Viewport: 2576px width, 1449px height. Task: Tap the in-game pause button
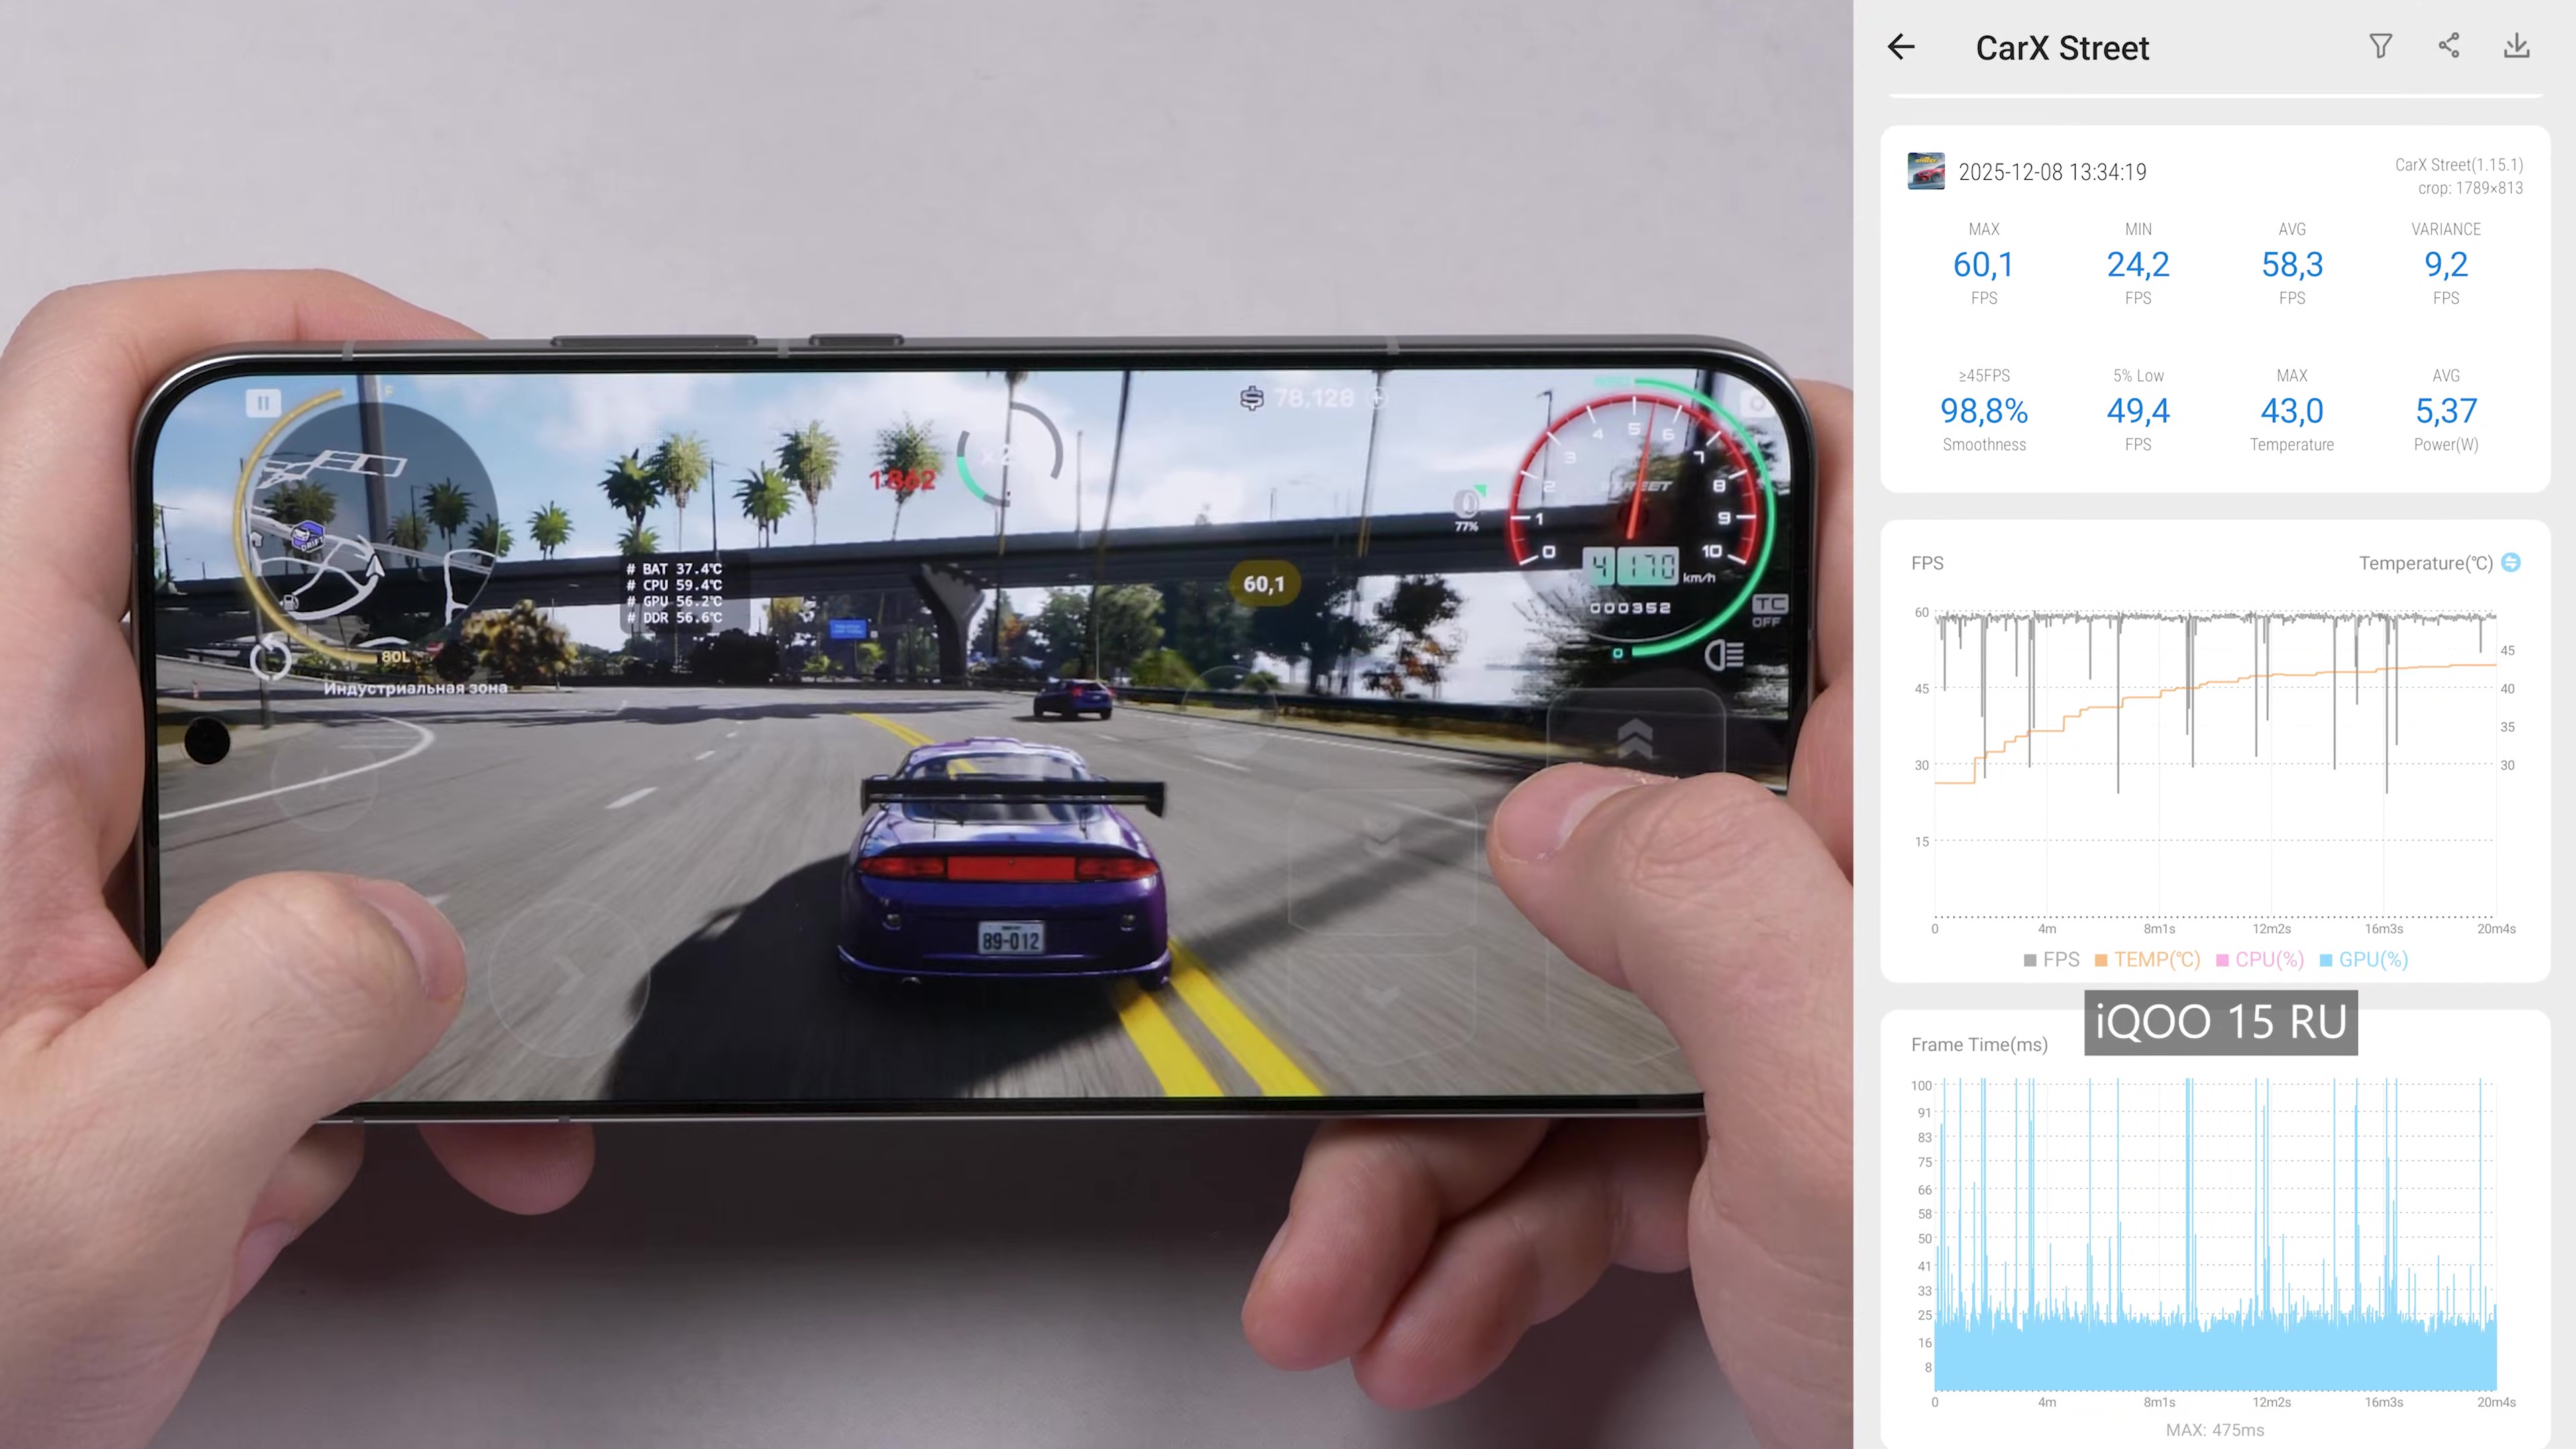click(263, 403)
